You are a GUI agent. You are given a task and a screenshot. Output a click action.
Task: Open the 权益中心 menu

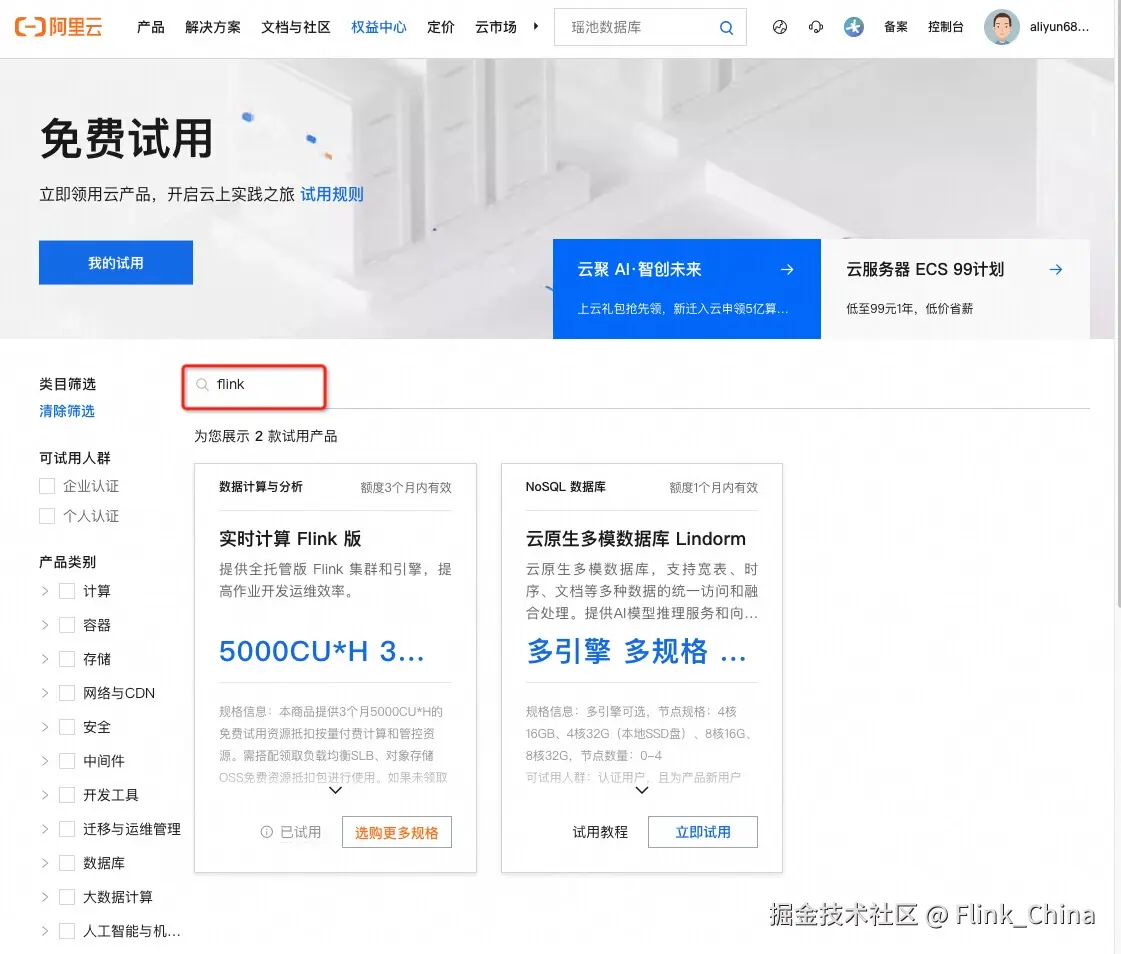(379, 27)
